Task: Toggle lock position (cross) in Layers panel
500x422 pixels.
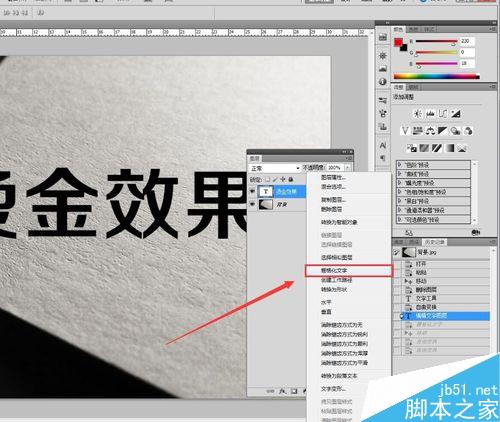Action: point(283,179)
